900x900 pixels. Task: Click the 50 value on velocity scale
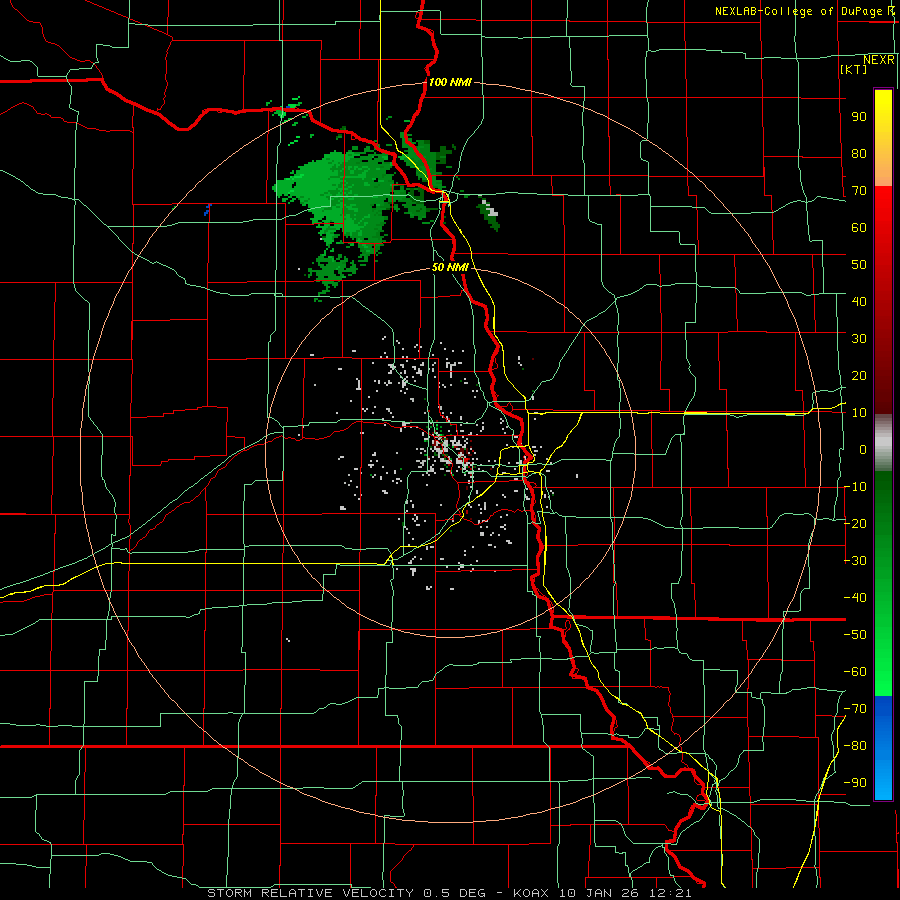(x=859, y=265)
